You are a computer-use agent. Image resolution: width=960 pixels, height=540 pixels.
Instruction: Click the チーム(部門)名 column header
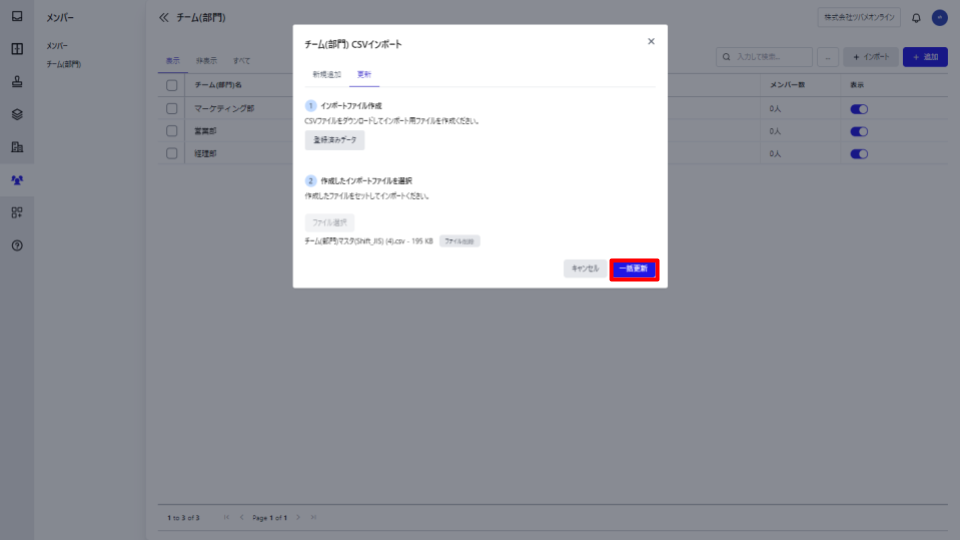[x=218, y=85]
